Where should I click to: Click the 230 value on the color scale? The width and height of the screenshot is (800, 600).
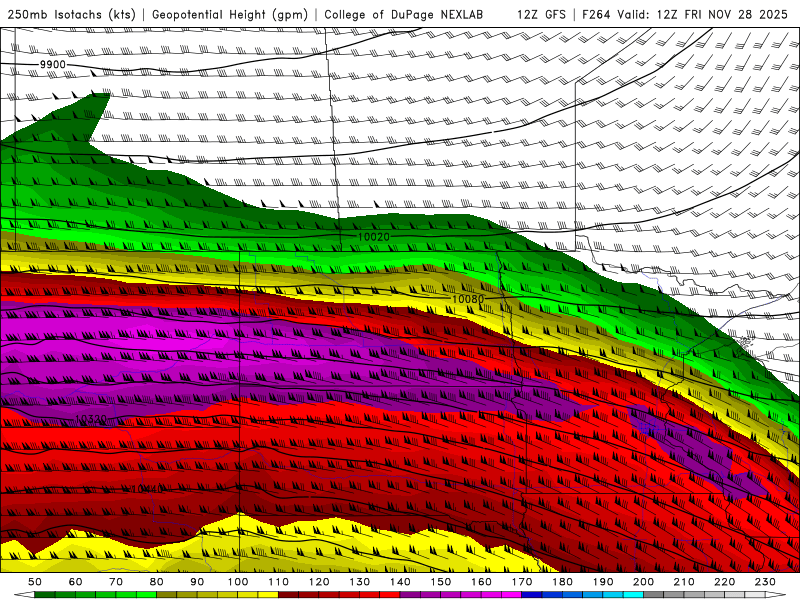click(x=765, y=582)
